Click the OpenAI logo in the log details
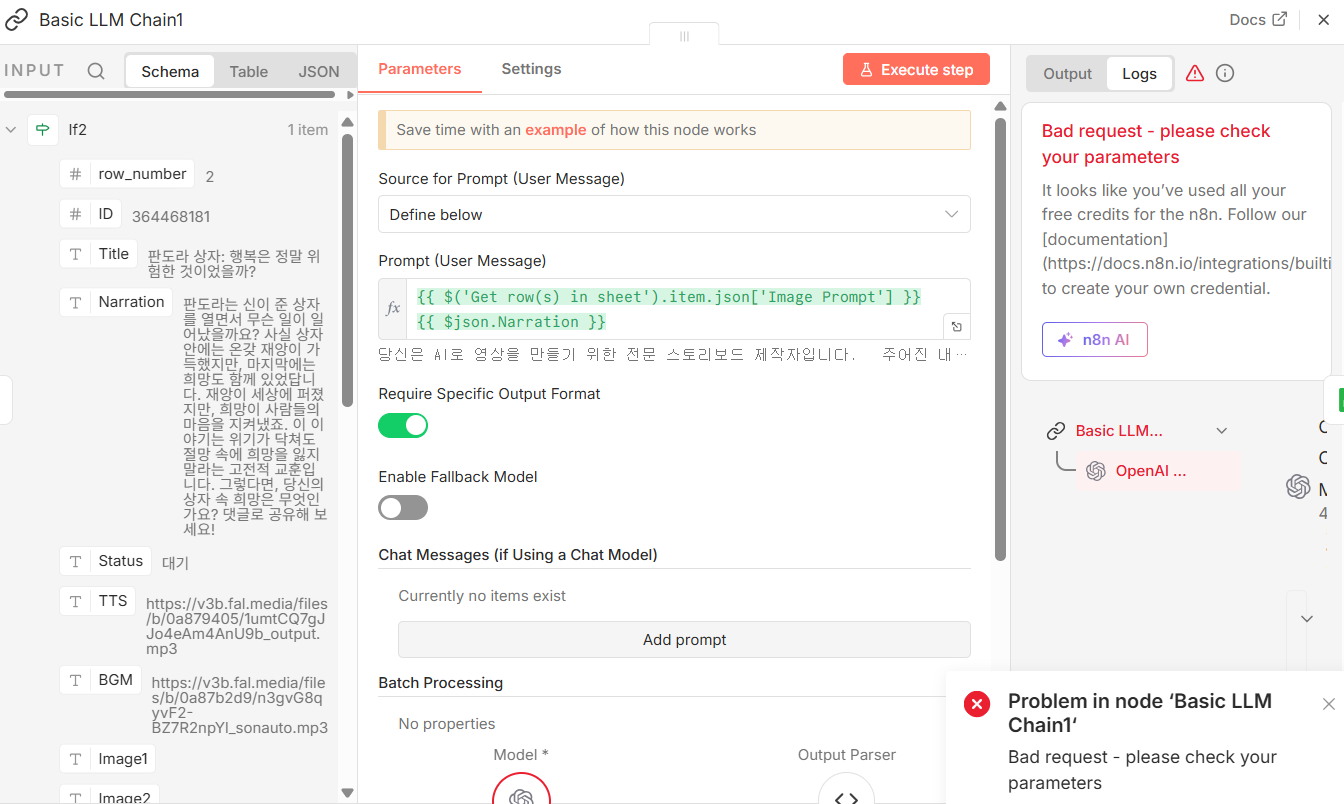 pos(1298,486)
